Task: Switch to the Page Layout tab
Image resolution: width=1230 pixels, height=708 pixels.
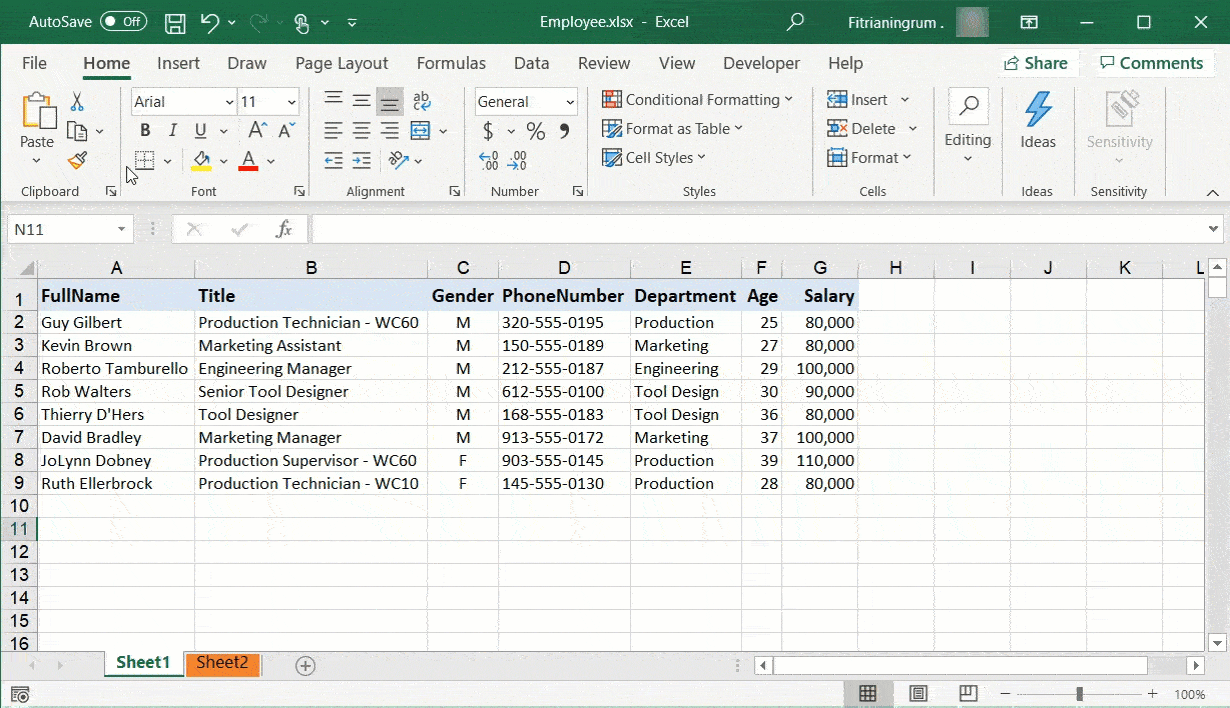Action: (x=342, y=63)
